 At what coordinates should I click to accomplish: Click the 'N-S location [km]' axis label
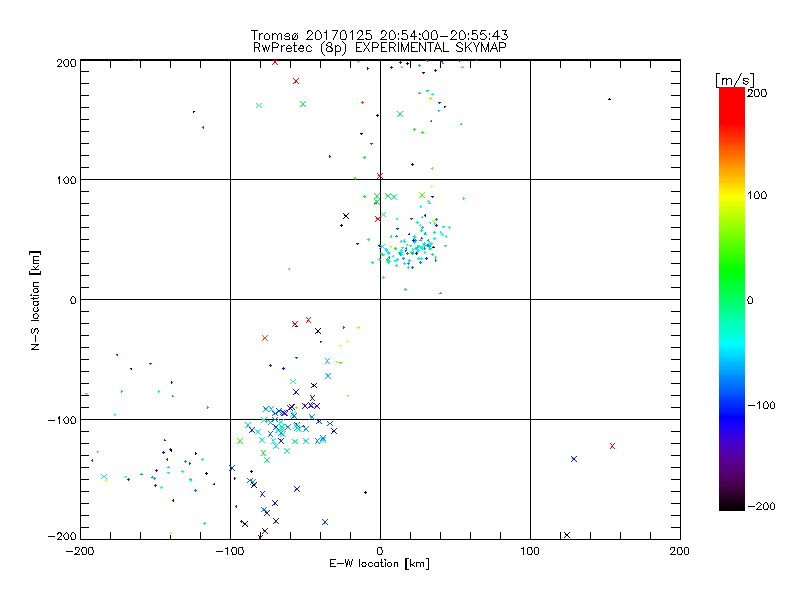click(35, 301)
